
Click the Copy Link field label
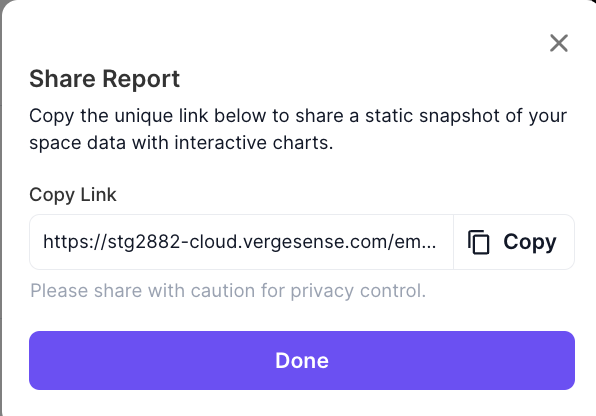(73, 195)
